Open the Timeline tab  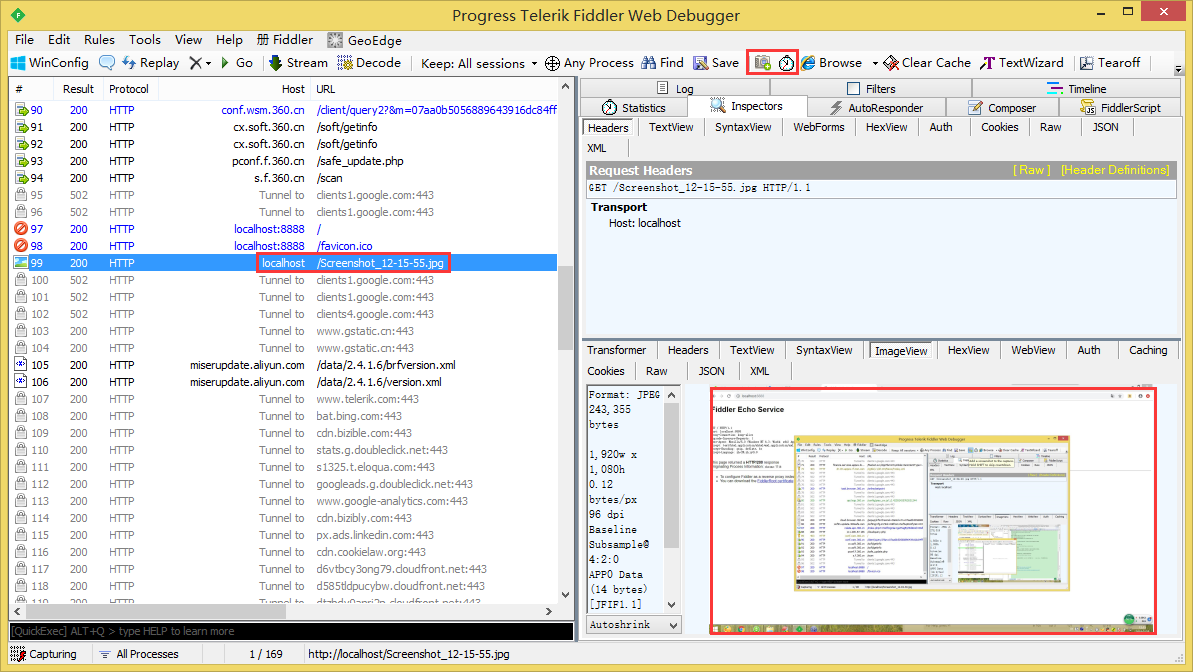pyautogui.click(x=1077, y=88)
